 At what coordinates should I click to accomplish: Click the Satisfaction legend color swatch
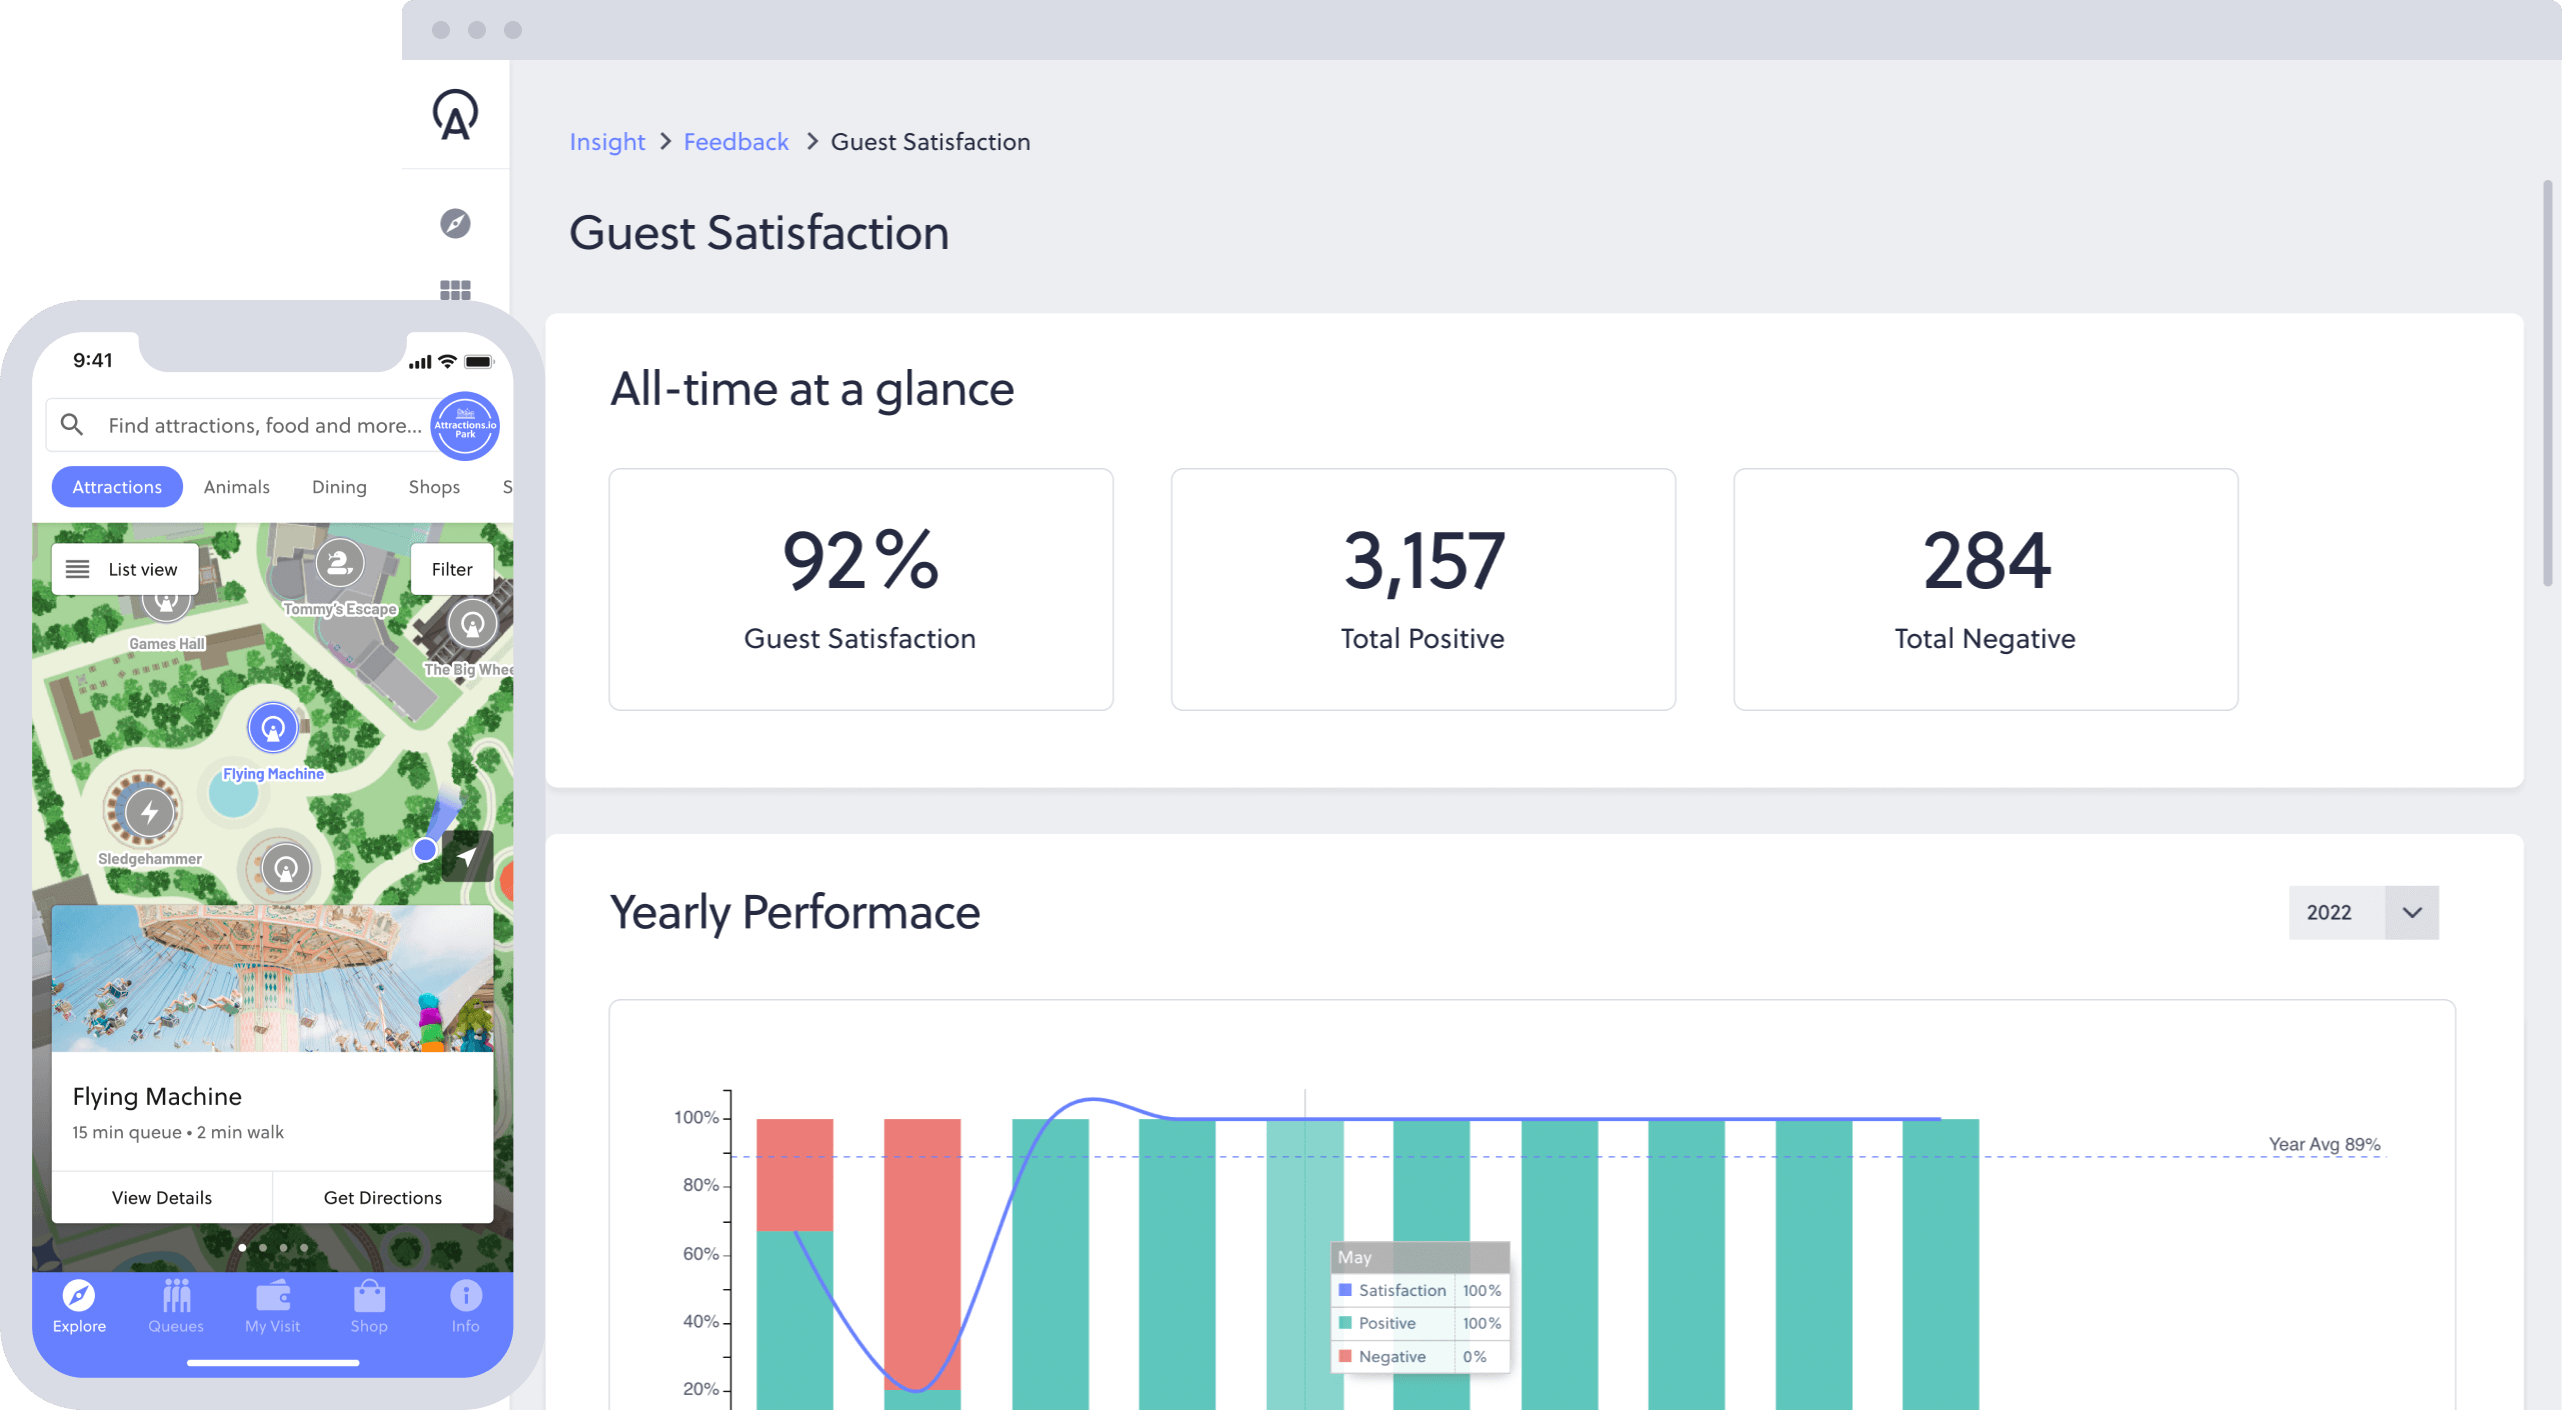click(x=1345, y=1290)
